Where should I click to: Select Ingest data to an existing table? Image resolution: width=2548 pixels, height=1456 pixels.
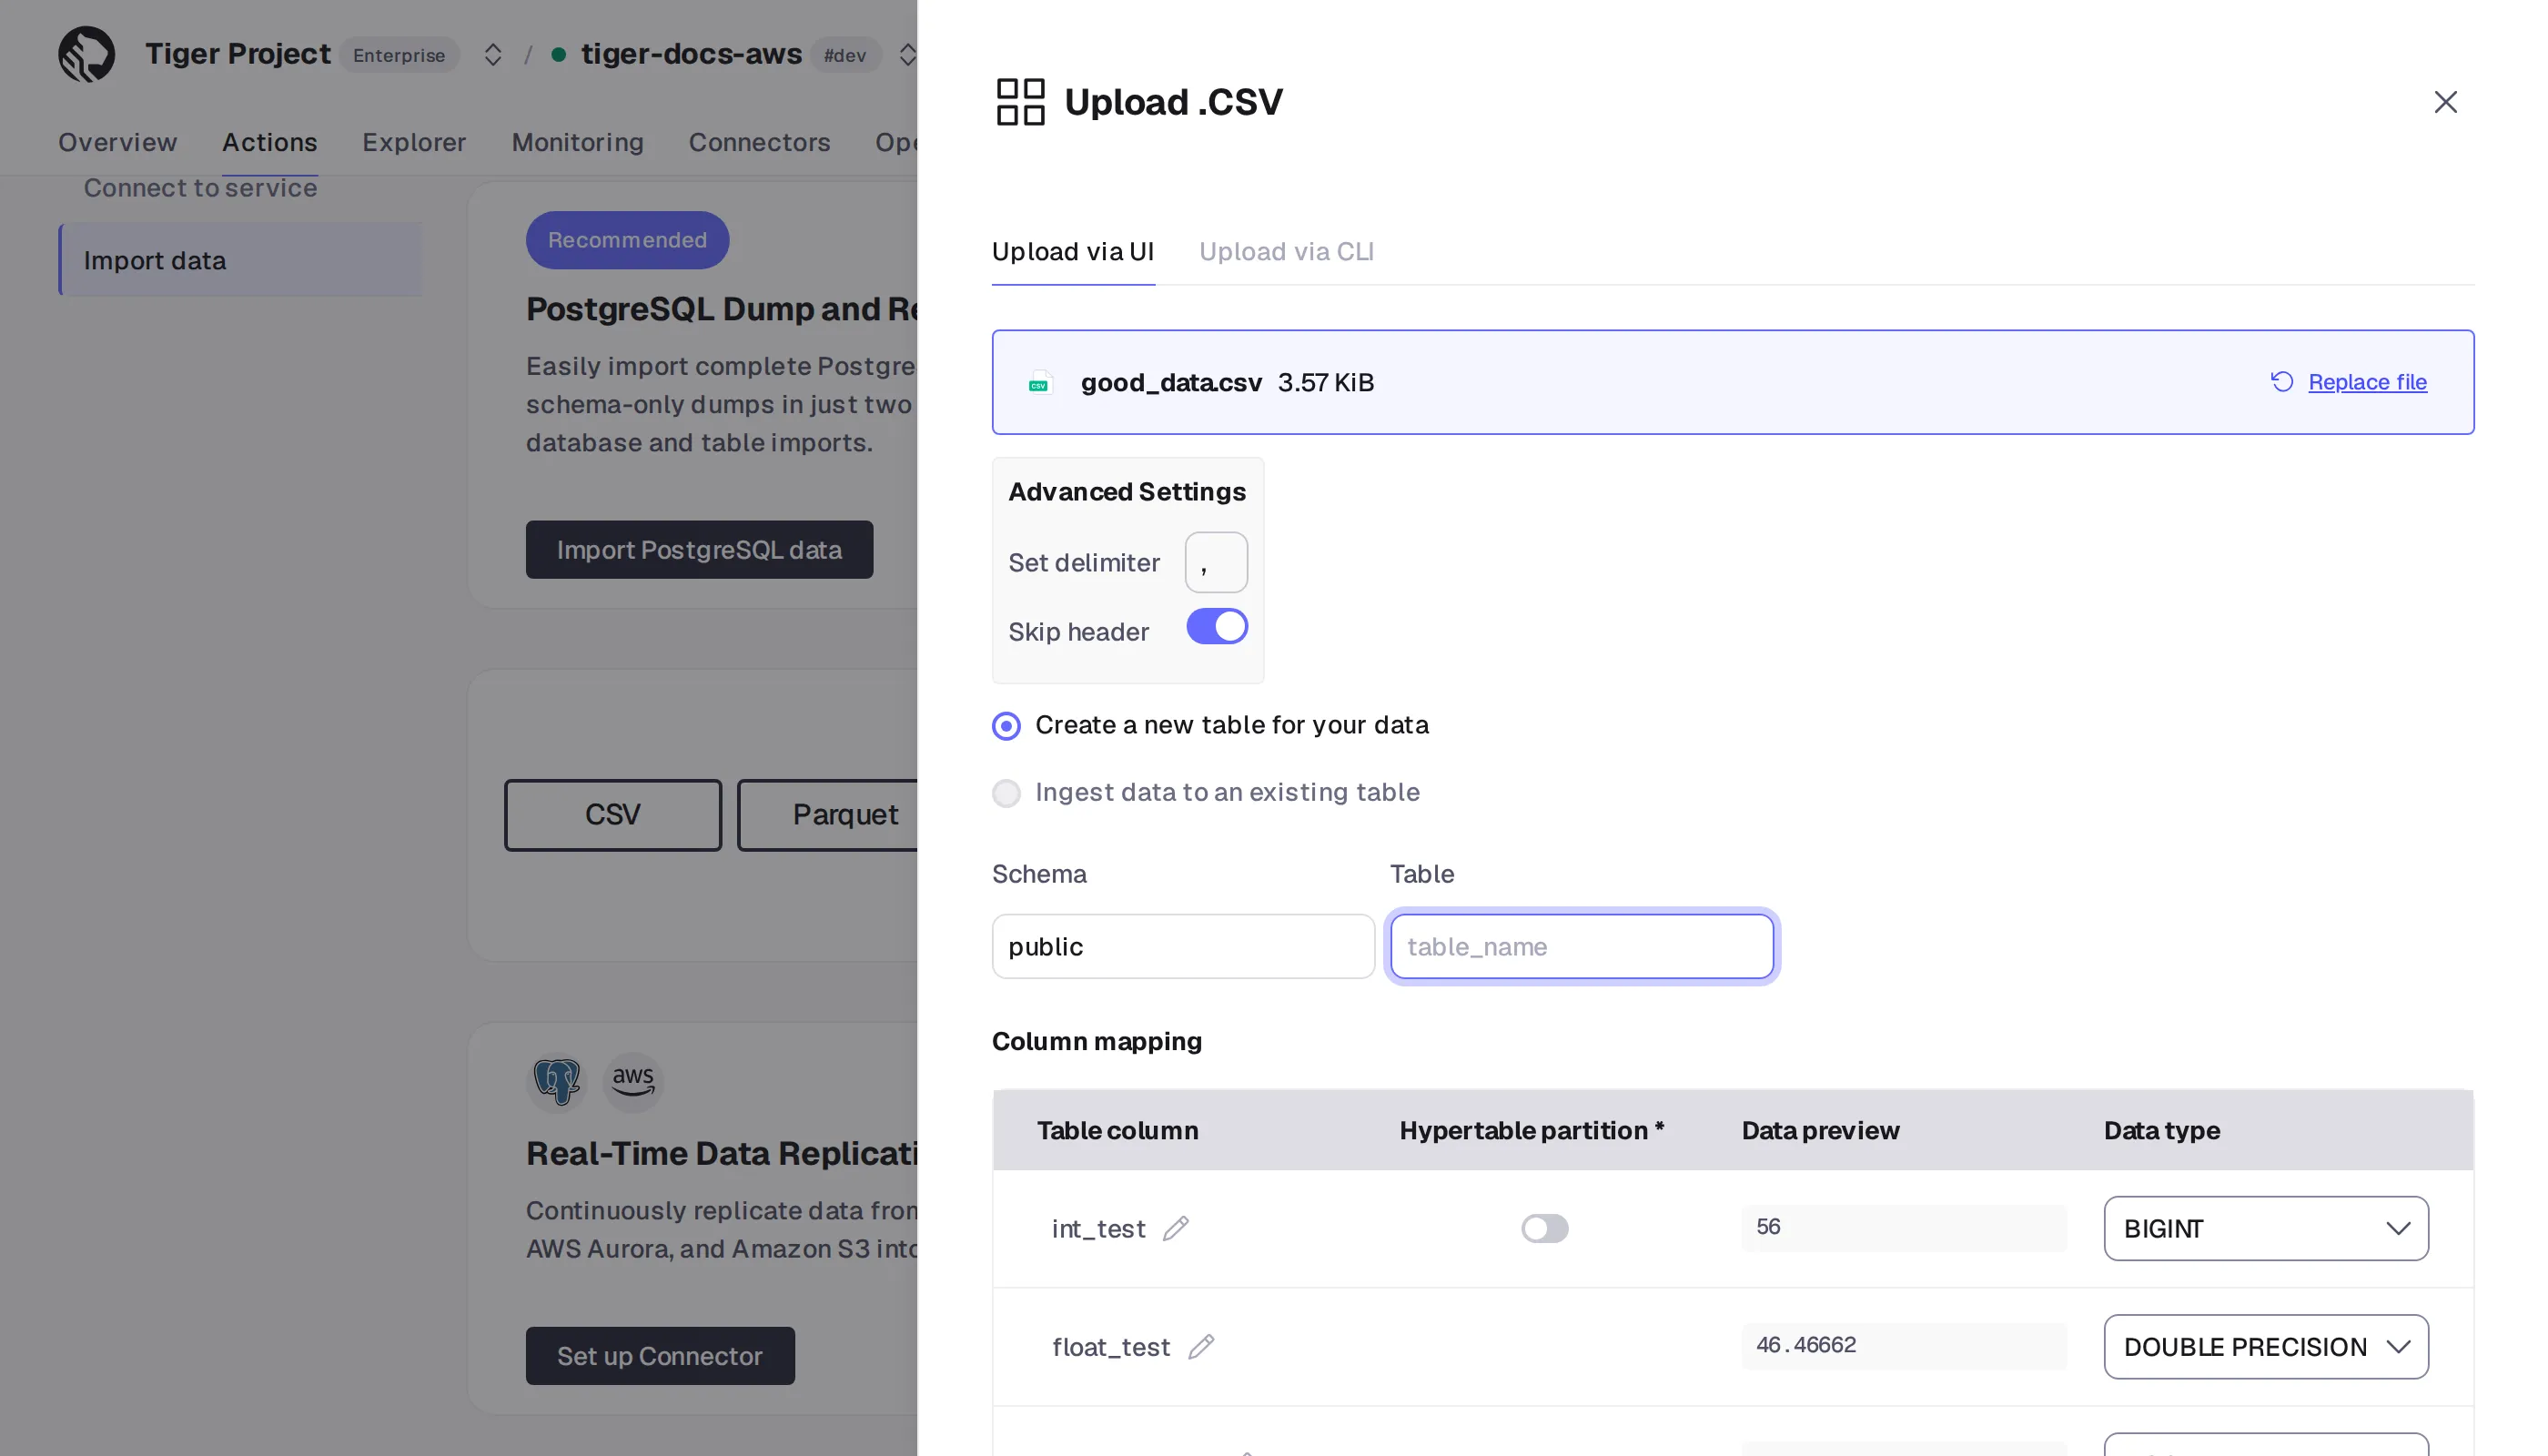pos(1006,793)
